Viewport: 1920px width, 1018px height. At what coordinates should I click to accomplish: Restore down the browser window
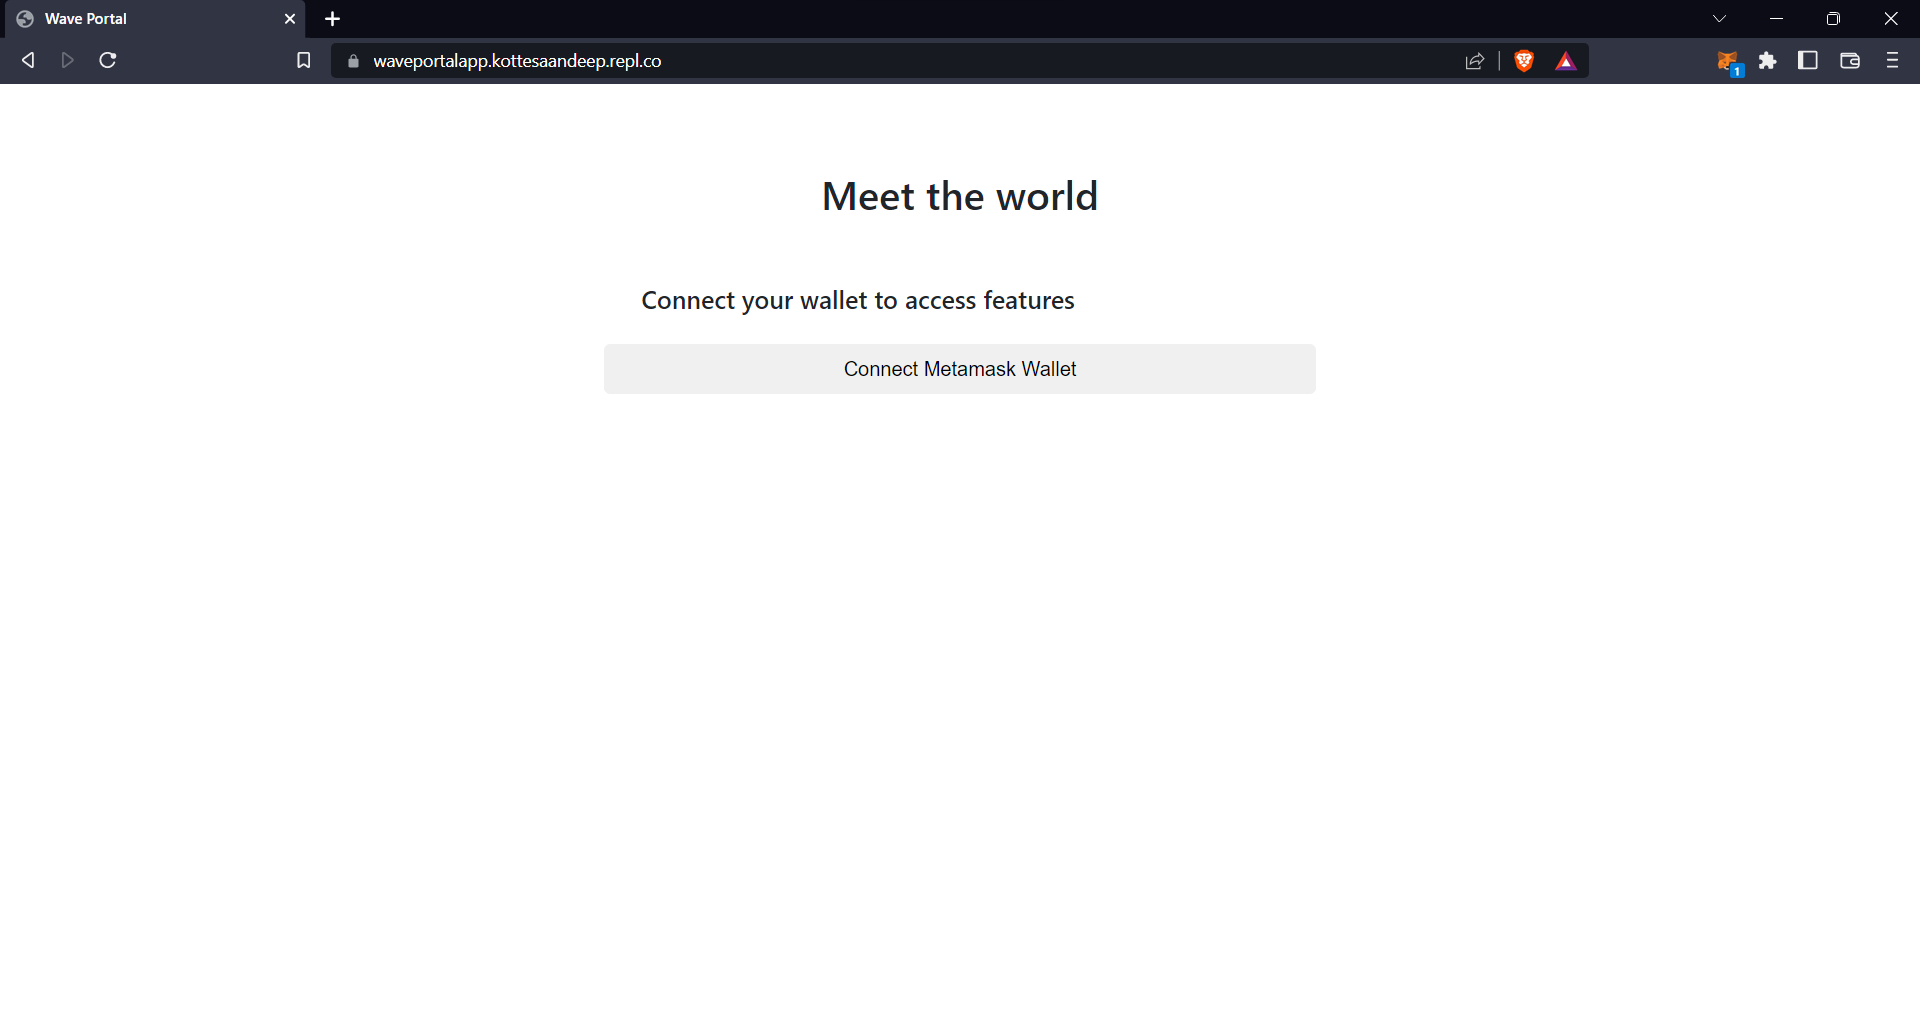pos(1833,19)
